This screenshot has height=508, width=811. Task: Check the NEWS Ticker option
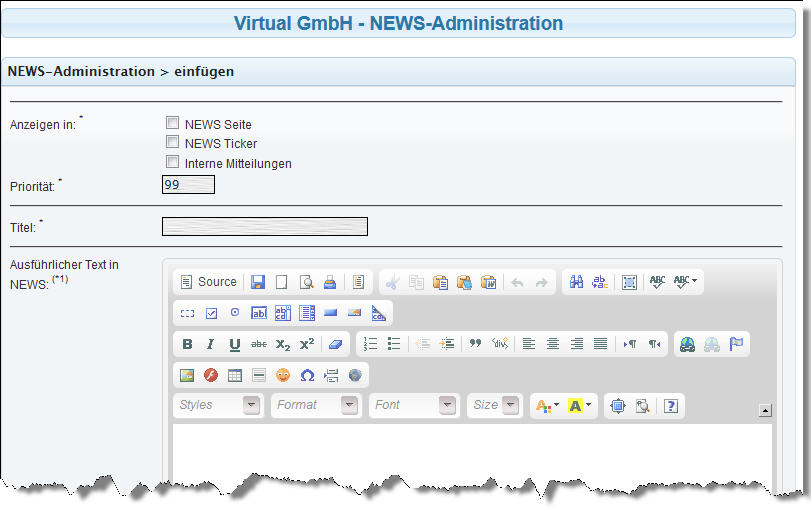(173, 143)
